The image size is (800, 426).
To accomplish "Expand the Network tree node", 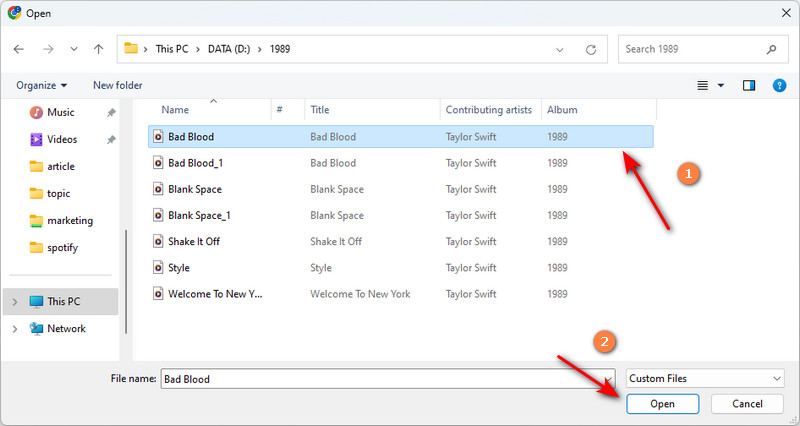I will [x=15, y=329].
